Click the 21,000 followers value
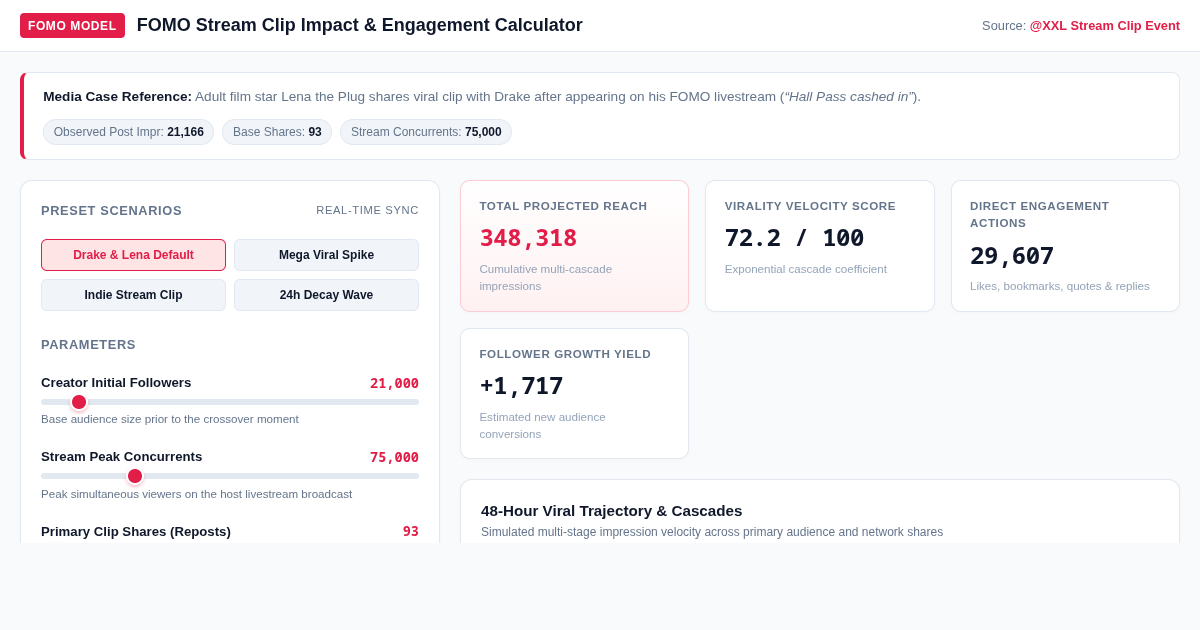 pyautogui.click(x=394, y=383)
